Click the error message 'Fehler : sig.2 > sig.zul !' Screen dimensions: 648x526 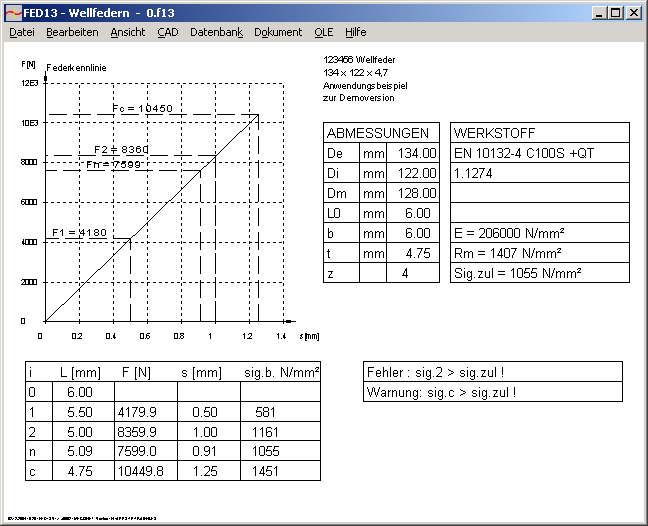(x=491, y=372)
